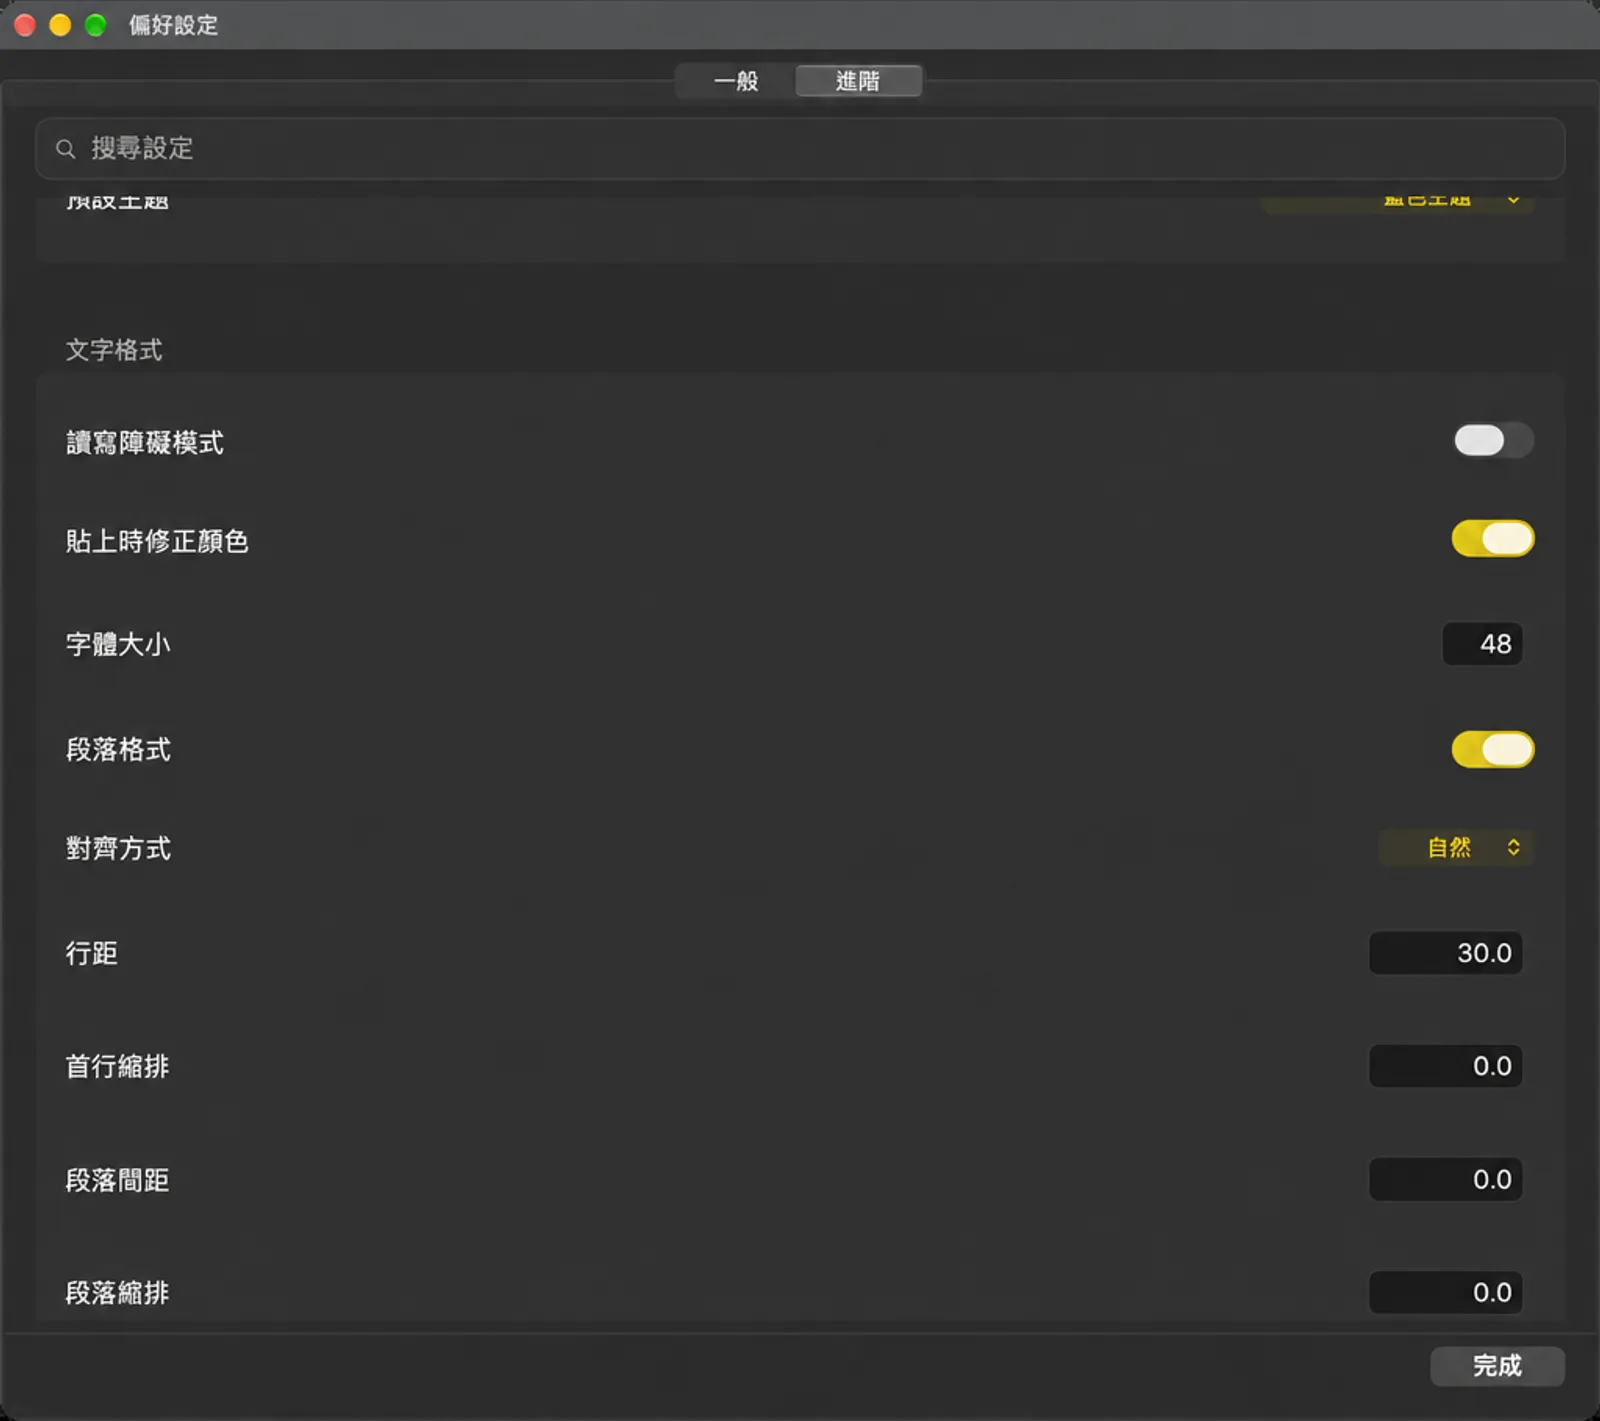Viewport: 1600px width, 1421px height.
Task: Switch to the 一般 tab
Action: pyautogui.click(x=736, y=81)
